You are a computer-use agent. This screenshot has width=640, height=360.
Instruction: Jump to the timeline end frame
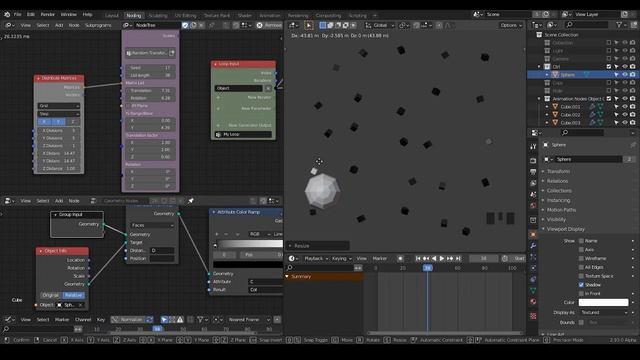(x=458, y=258)
